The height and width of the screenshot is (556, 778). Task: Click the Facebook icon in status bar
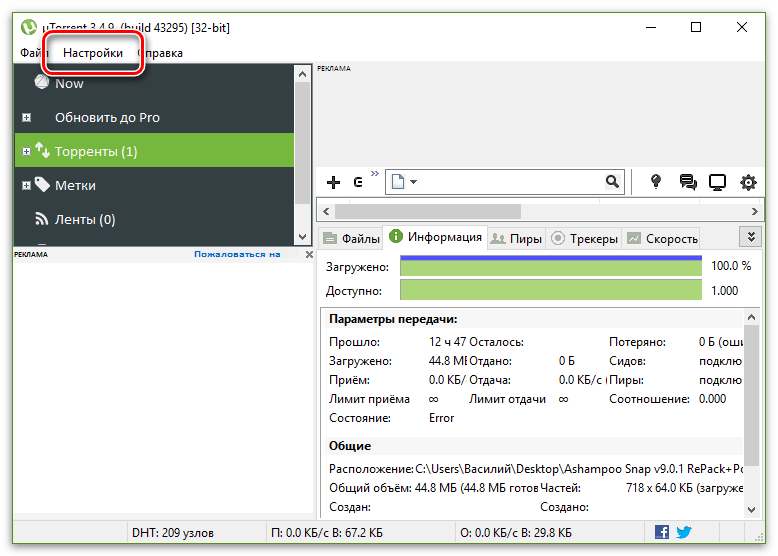[661, 532]
